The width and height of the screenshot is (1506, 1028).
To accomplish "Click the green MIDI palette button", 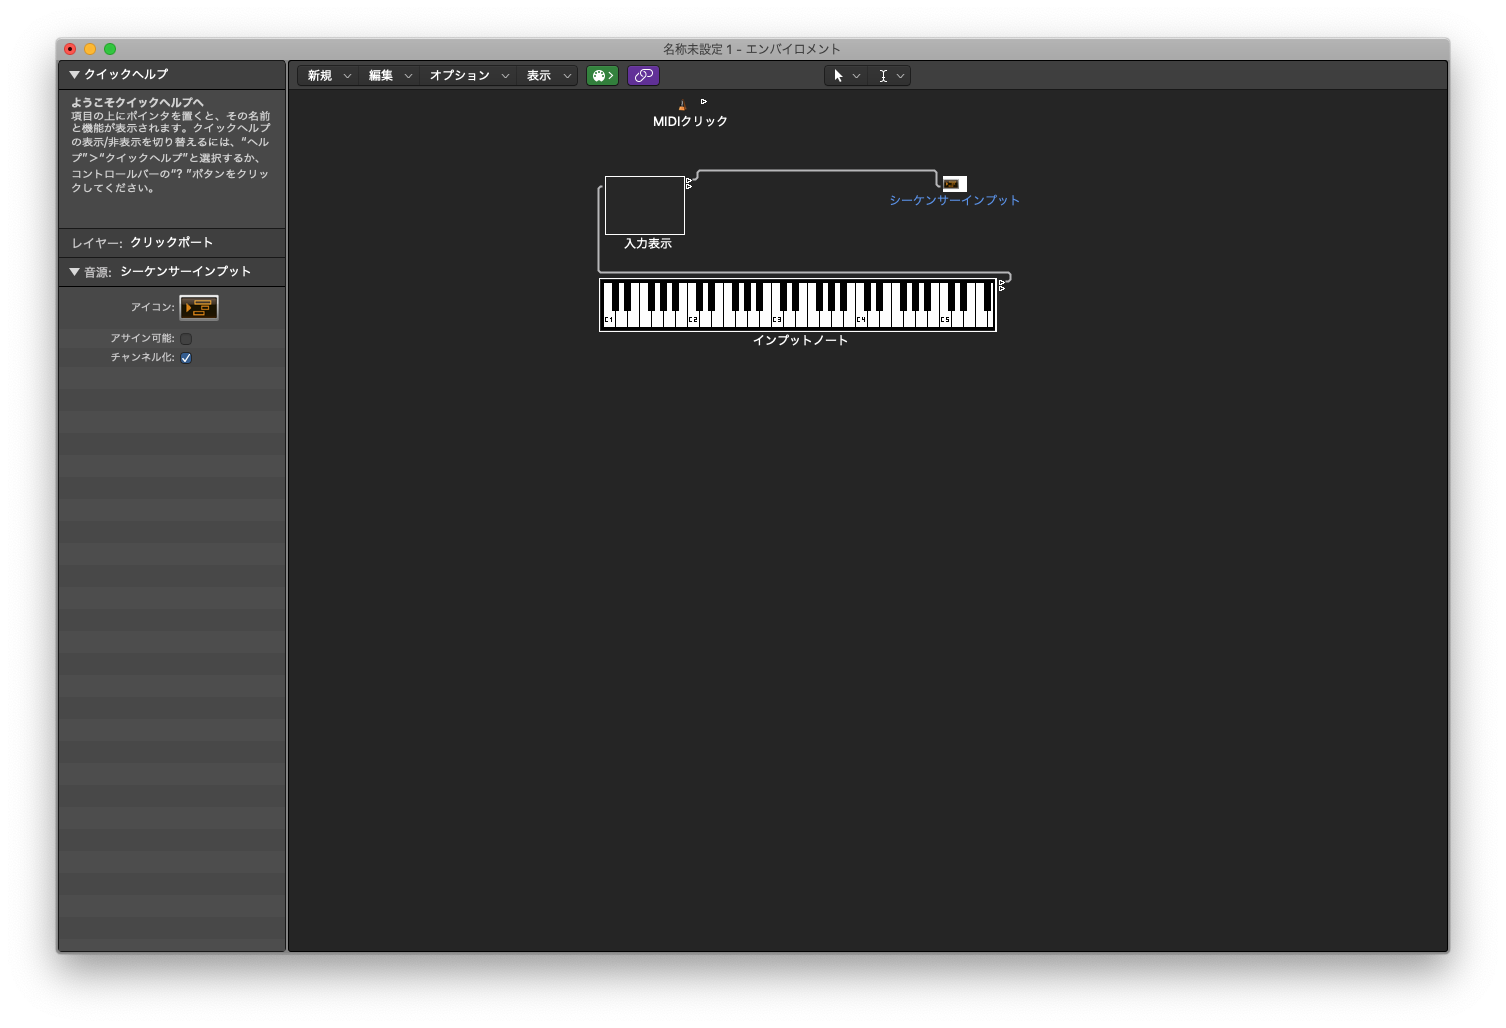I will pyautogui.click(x=602, y=76).
